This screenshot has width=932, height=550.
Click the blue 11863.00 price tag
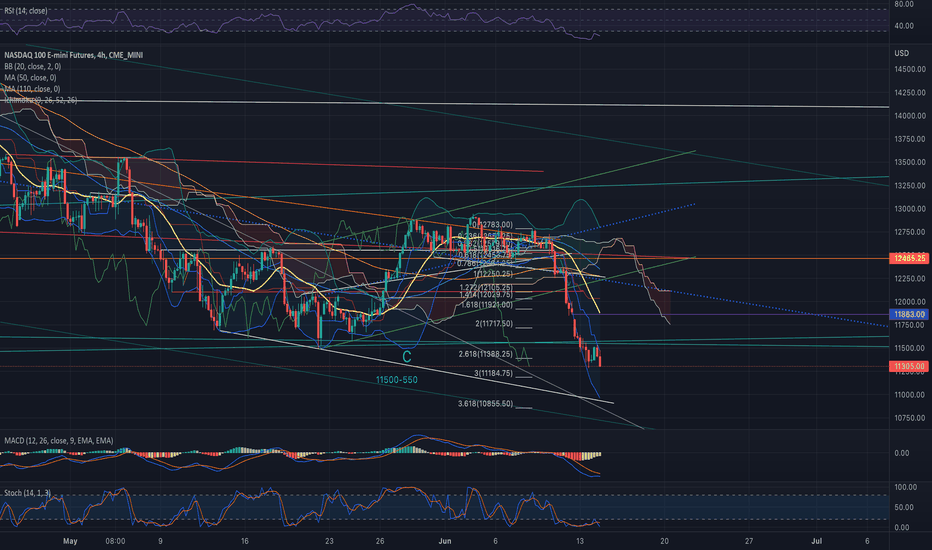point(909,314)
